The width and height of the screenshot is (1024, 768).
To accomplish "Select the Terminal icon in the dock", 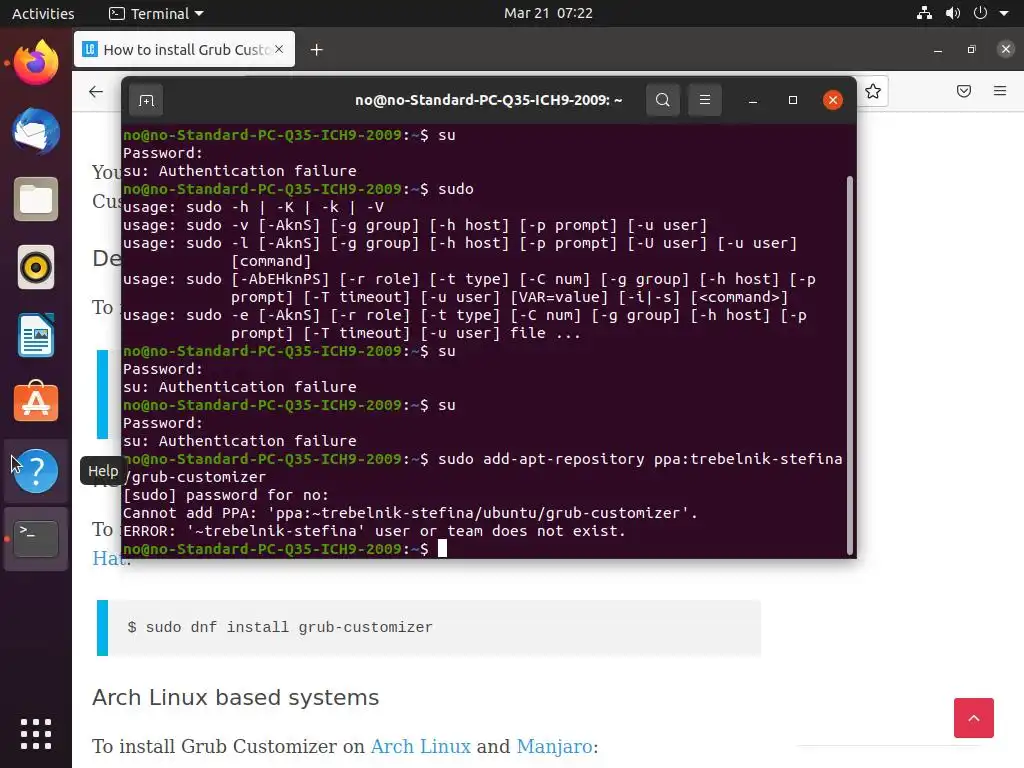I will pos(36,539).
